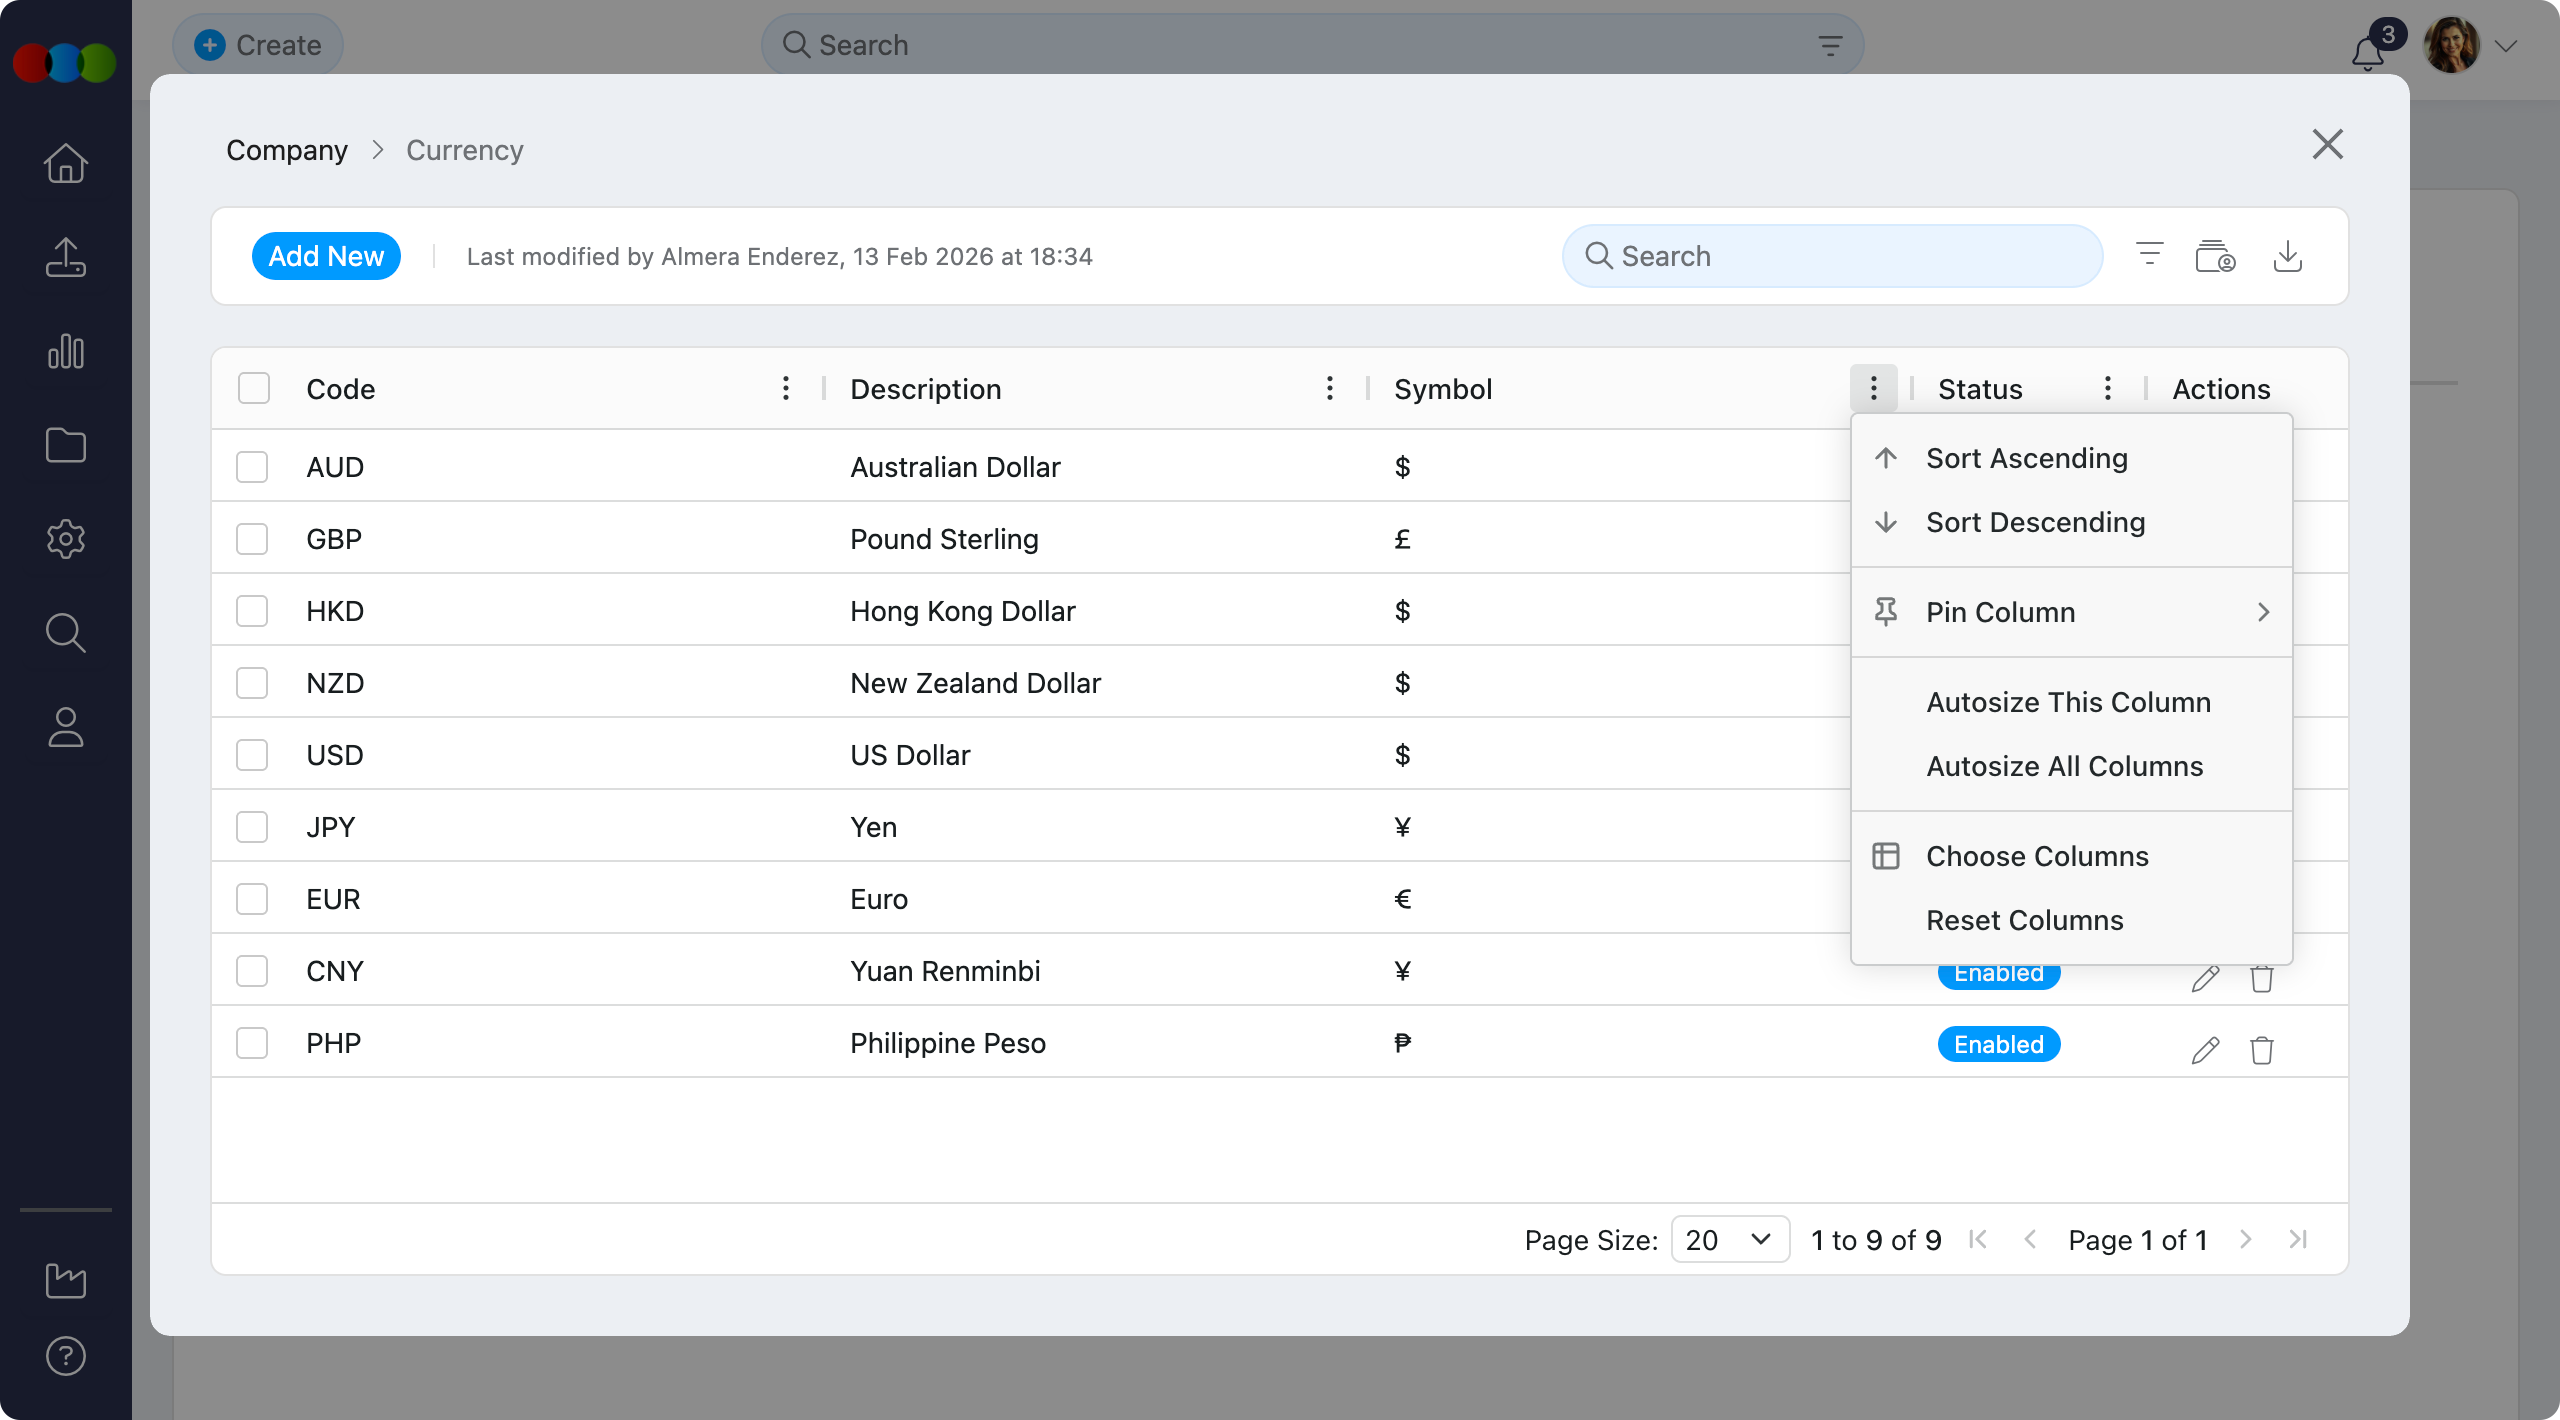The height and width of the screenshot is (1420, 2560).
Task: Choose Reset Columns in the menu
Action: [x=2024, y=920]
